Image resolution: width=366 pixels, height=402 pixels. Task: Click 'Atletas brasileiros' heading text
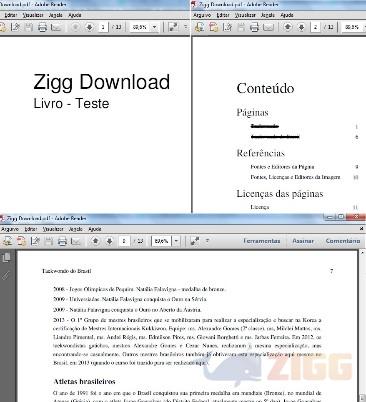pos(84,381)
